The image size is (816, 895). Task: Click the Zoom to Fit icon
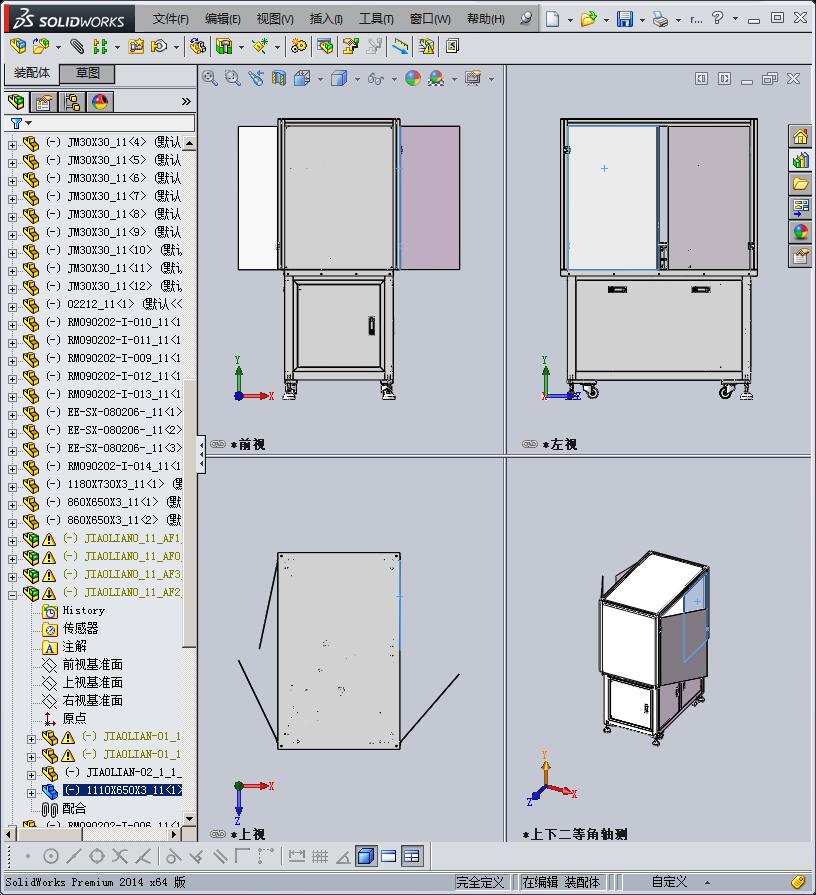[210, 78]
